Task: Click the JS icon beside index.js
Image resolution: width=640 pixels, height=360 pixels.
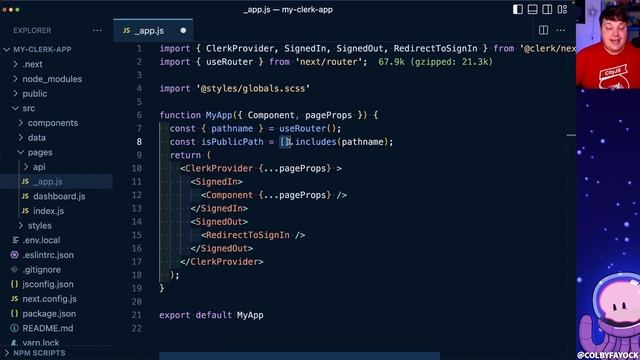Action: (x=25, y=211)
